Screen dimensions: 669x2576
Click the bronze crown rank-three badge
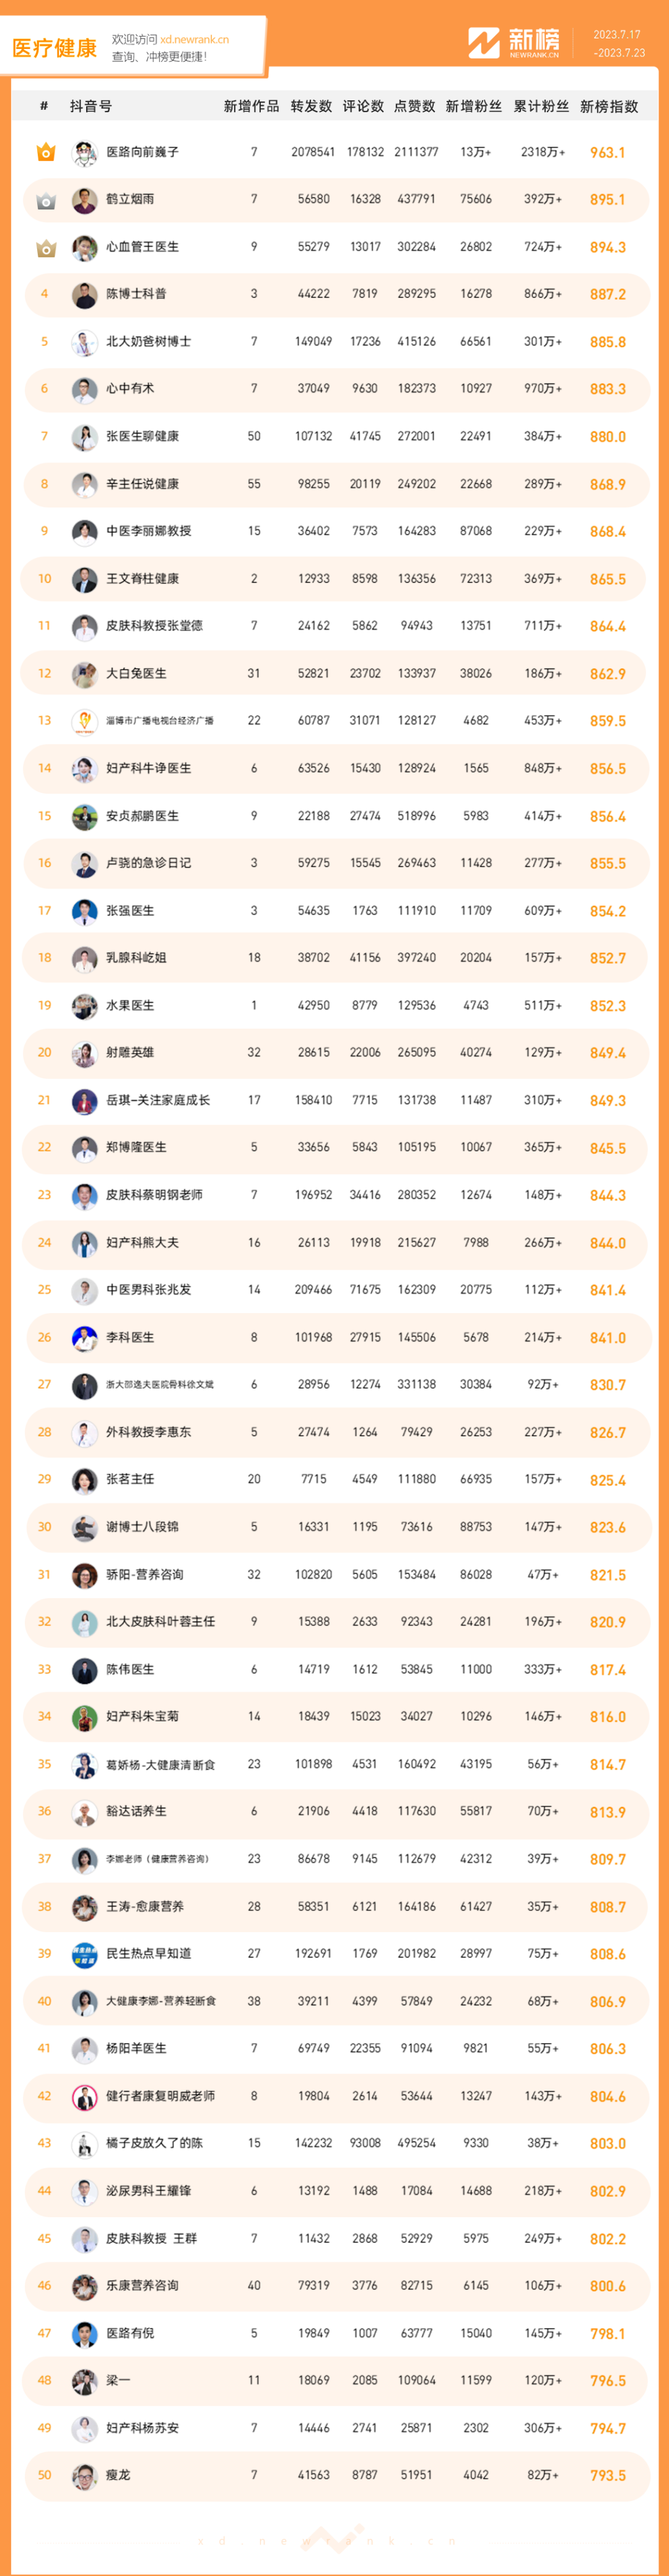(x=45, y=247)
